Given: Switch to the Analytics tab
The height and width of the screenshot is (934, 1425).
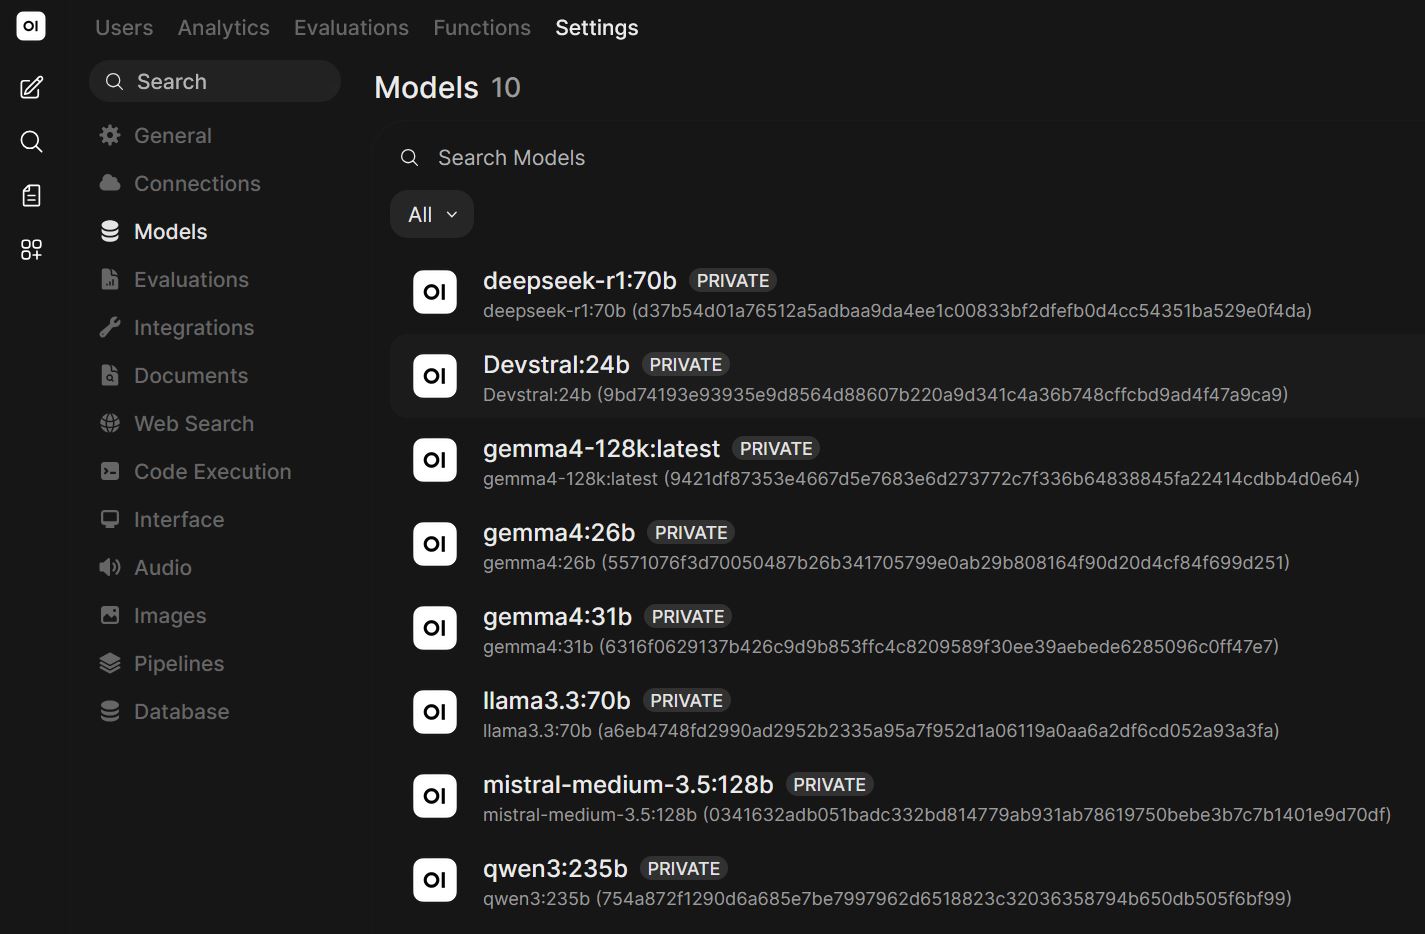Looking at the screenshot, I should [224, 28].
